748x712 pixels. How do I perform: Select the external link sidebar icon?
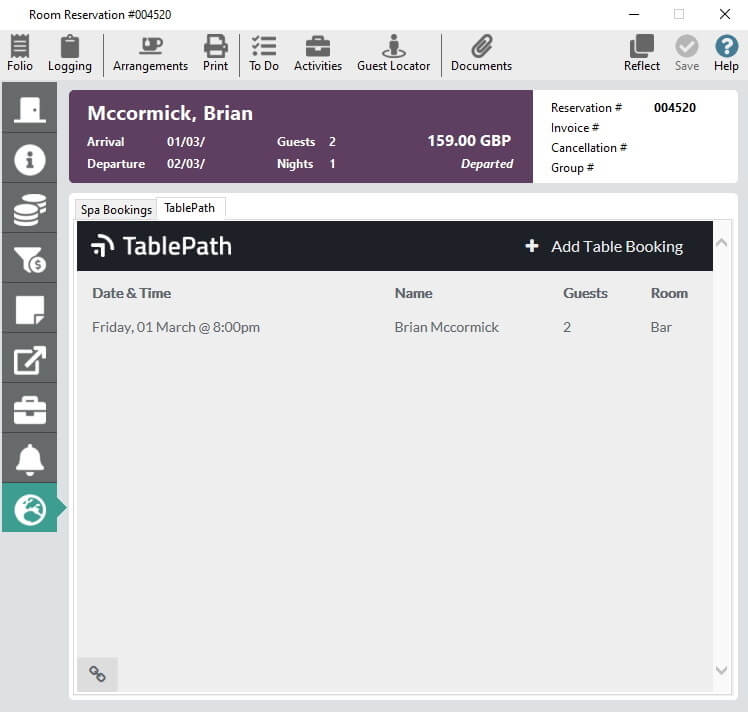click(30, 359)
